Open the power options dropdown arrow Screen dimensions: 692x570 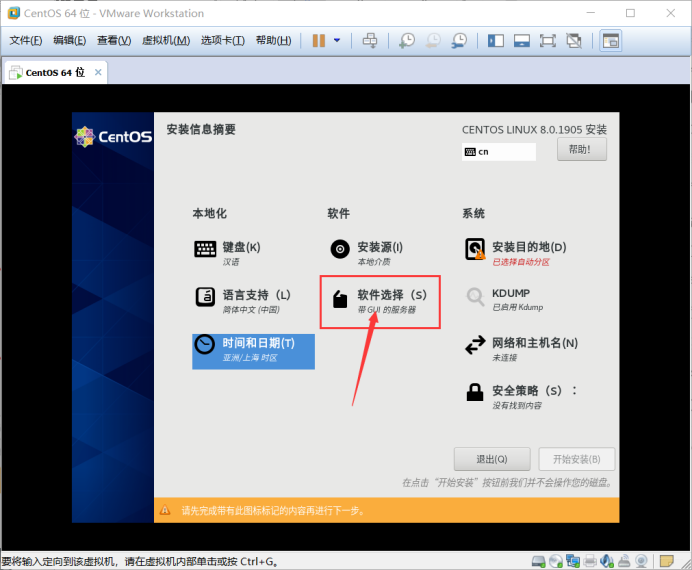pos(337,41)
